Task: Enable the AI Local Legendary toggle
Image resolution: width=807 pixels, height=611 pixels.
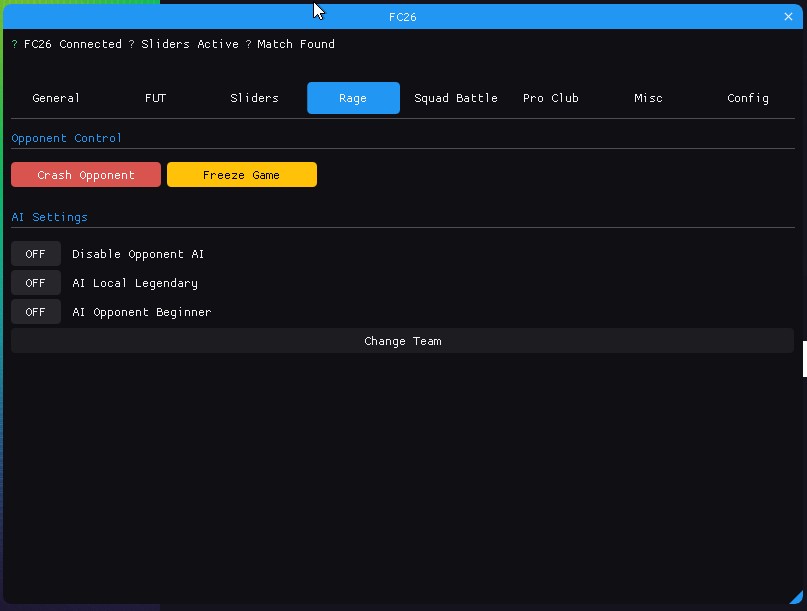Action: 36,283
